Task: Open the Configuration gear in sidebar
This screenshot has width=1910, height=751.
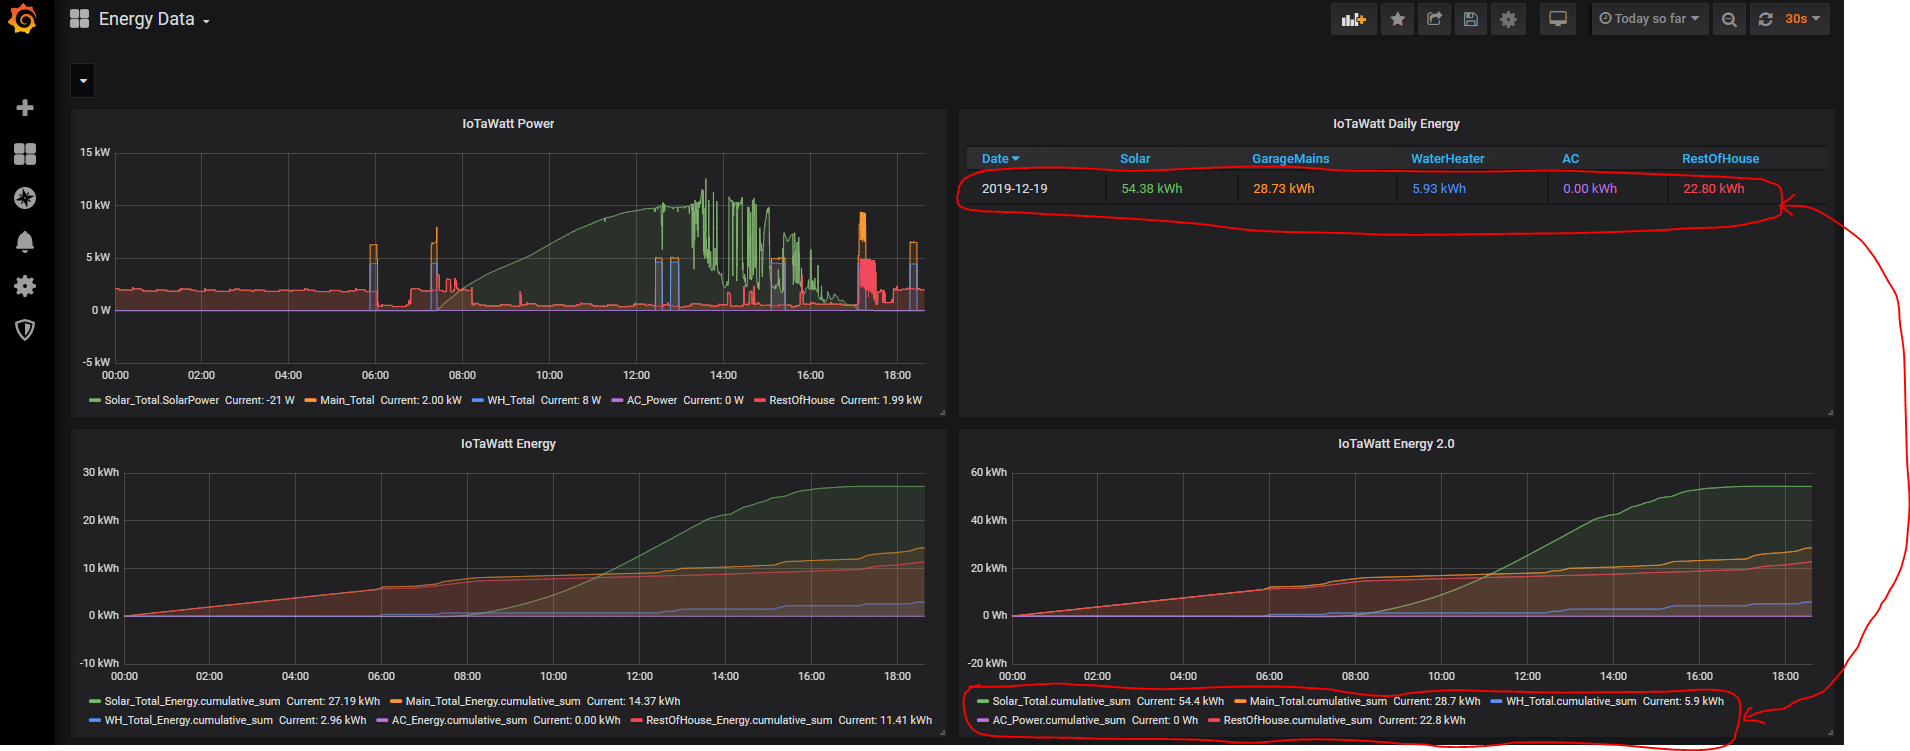Action: (x=25, y=286)
